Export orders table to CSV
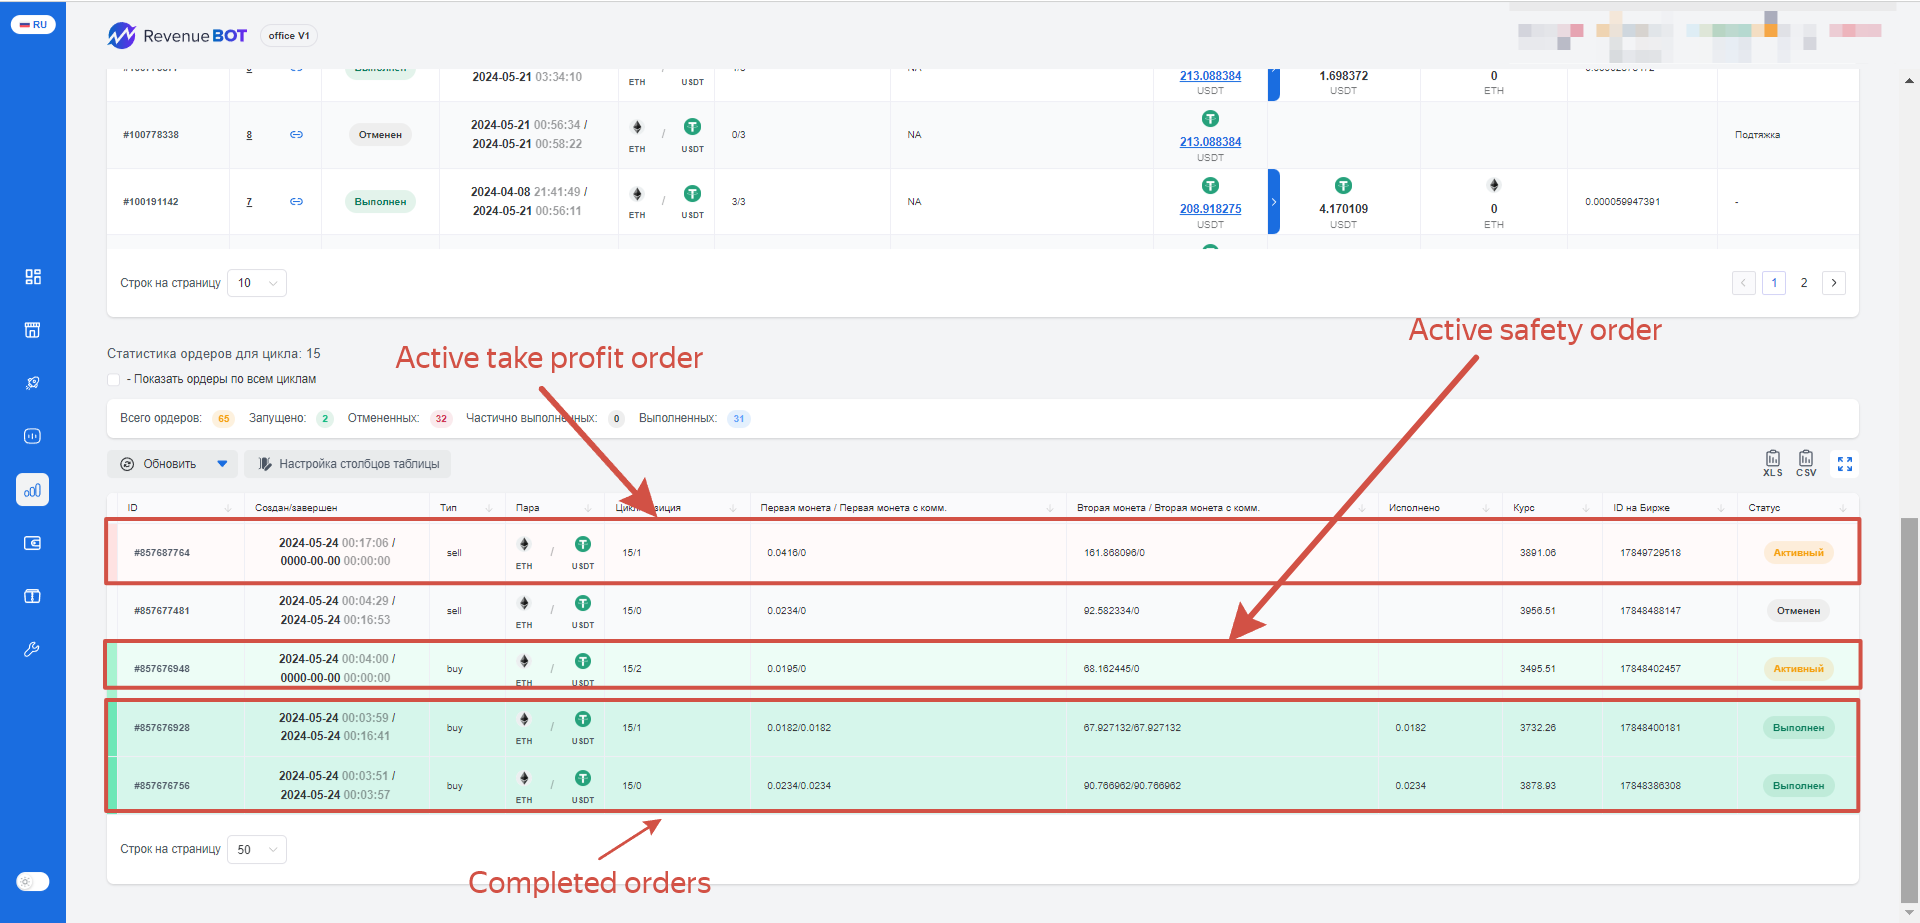Viewport: 1920px width, 923px height. pos(1806,463)
